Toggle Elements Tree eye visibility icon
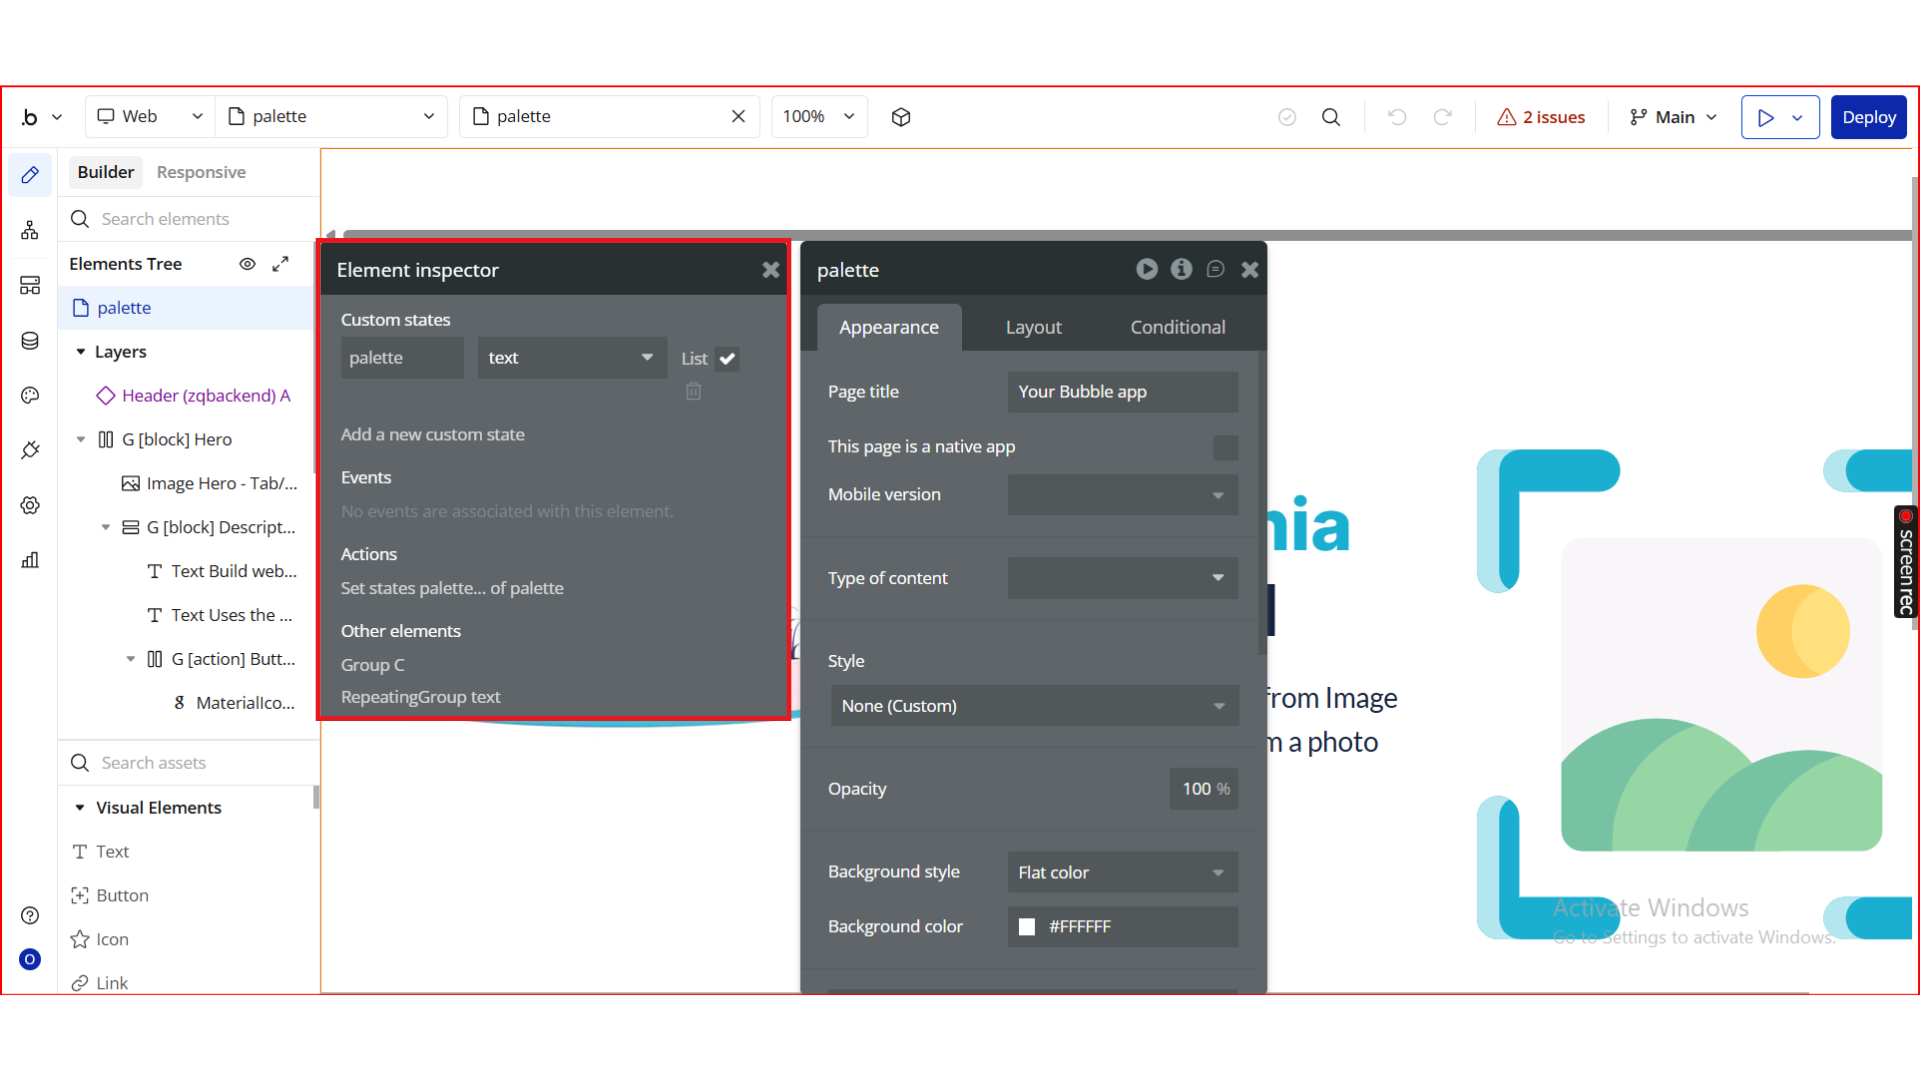The image size is (1920, 1080). [247, 264]
